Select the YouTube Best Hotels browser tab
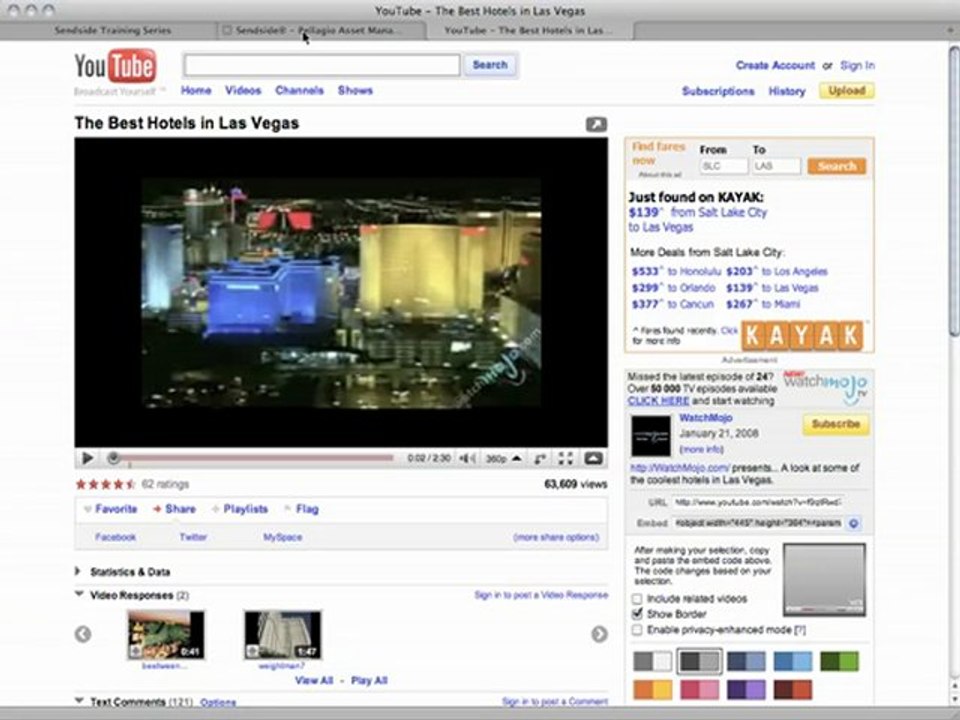The image size is (960, 720). point(529,30)
